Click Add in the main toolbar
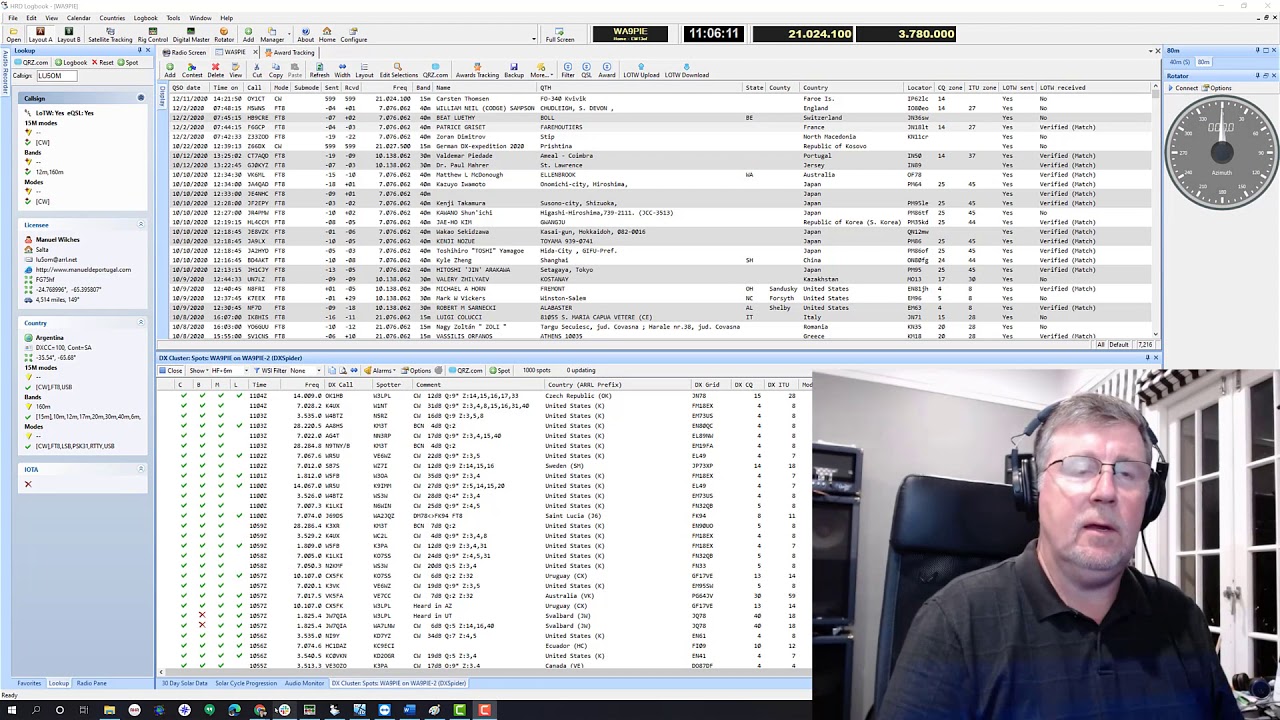 coord(248,35)
